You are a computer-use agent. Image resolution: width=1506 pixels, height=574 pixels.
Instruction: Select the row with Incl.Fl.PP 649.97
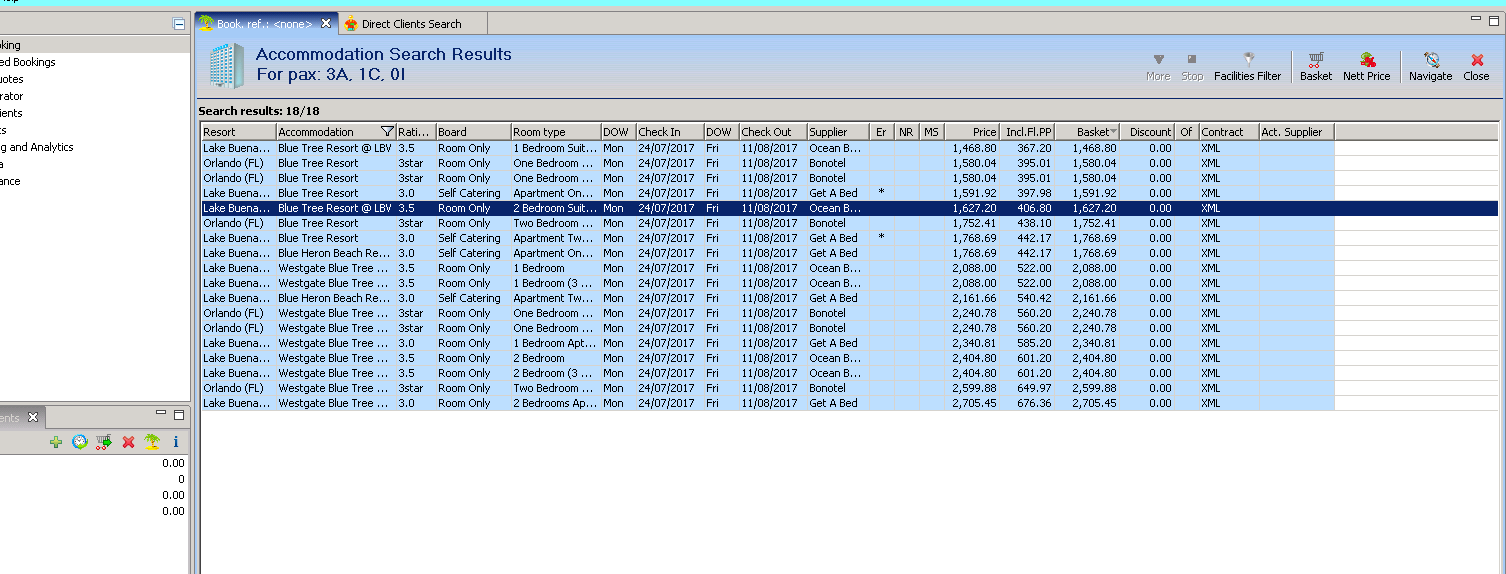tap(767, 388)
